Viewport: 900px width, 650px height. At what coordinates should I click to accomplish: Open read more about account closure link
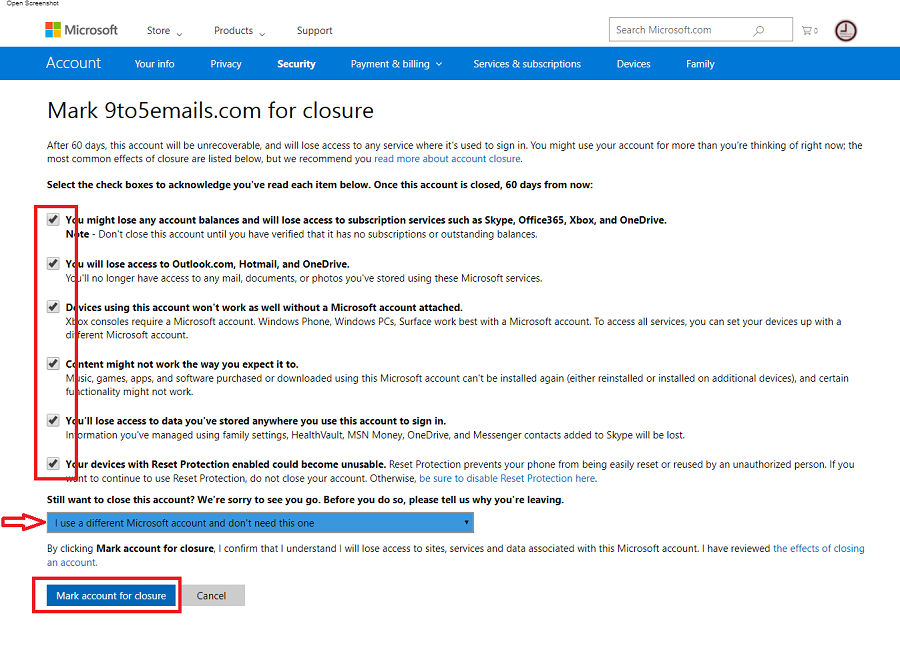click(447, 158)
